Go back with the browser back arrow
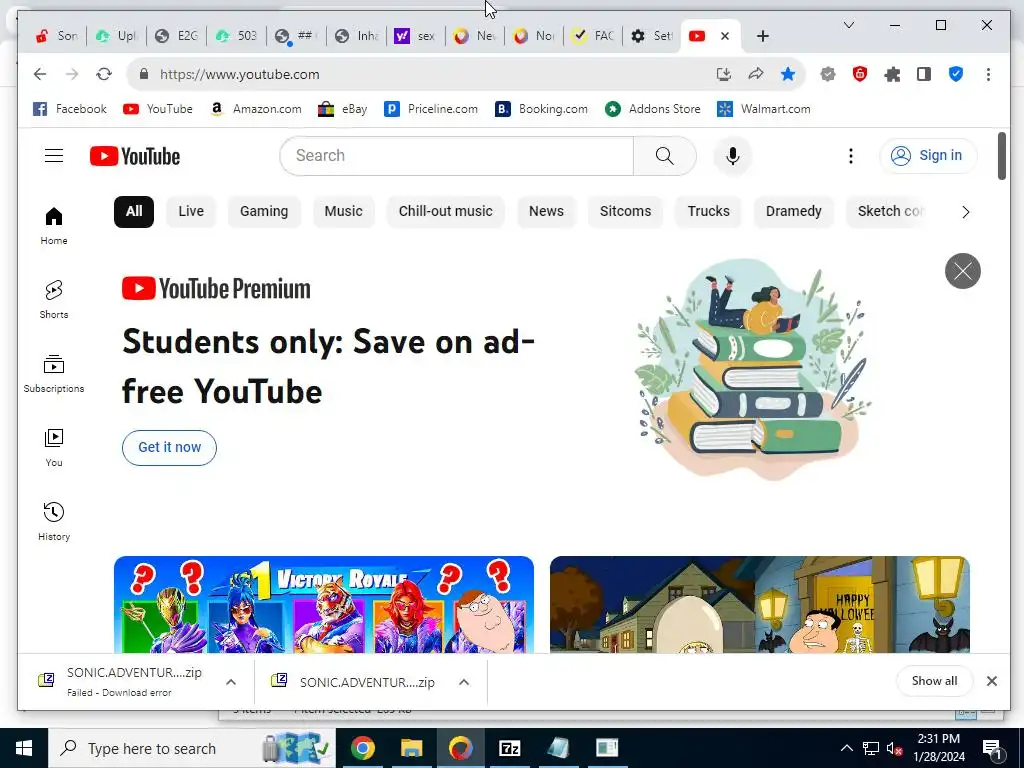 coord(40,74)
